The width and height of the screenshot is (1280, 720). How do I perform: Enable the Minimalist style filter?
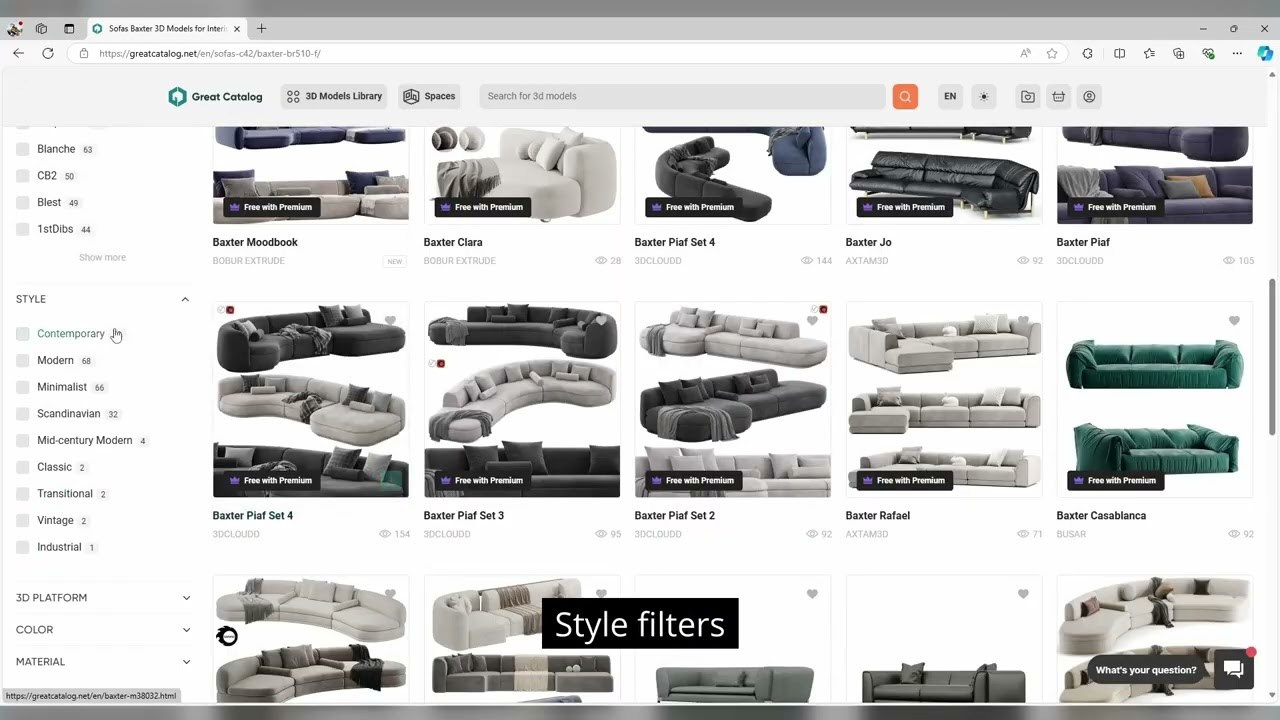(x=23, y=387)
